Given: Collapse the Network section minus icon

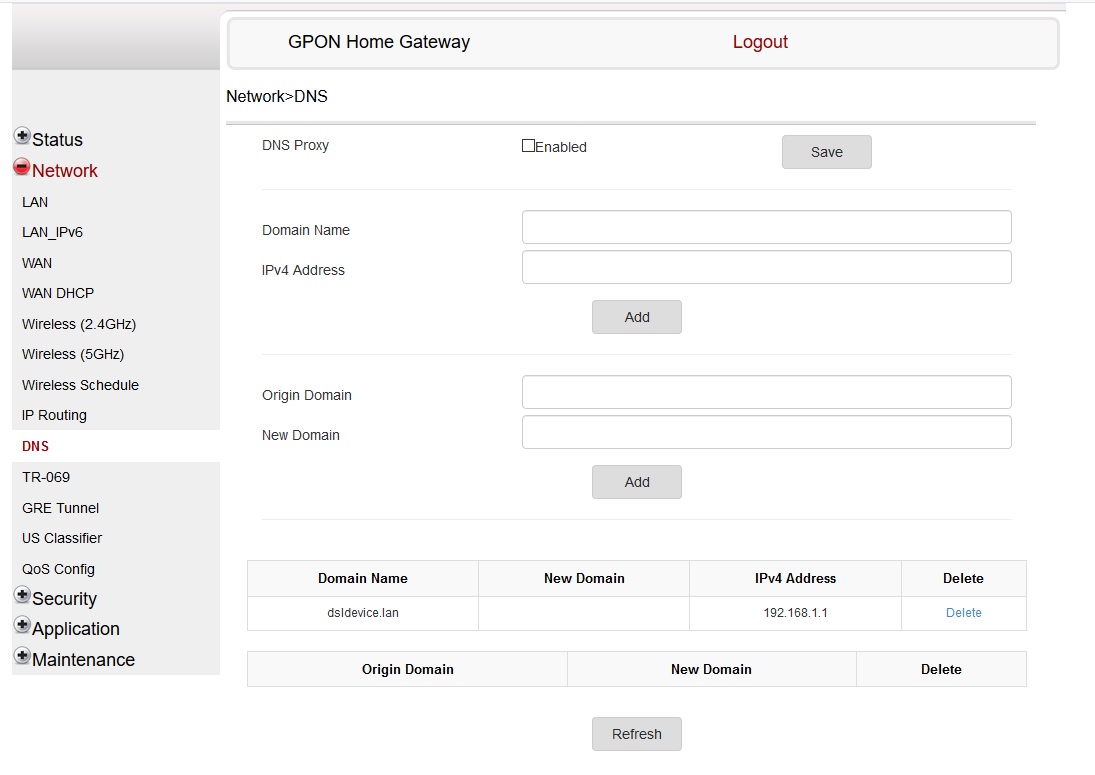Looking at the screenshot, I should (22, 167).
